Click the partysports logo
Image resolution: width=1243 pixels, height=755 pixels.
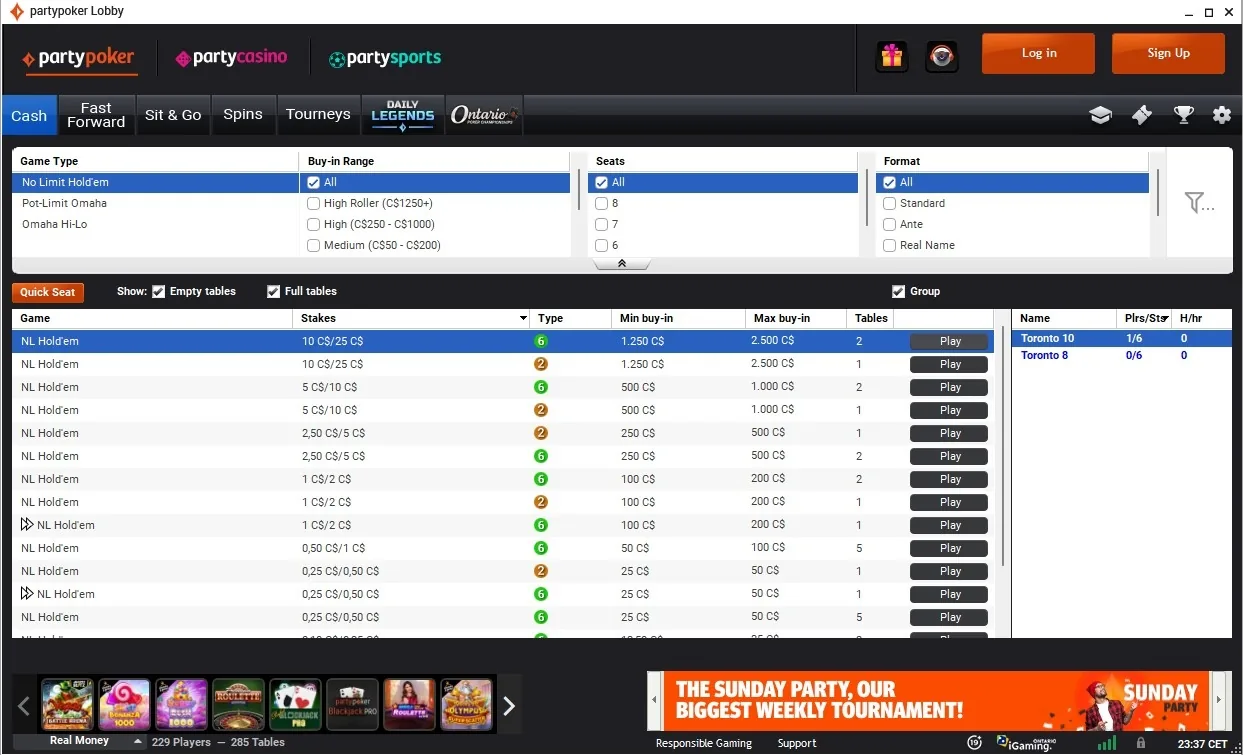(x=385, y=59)
